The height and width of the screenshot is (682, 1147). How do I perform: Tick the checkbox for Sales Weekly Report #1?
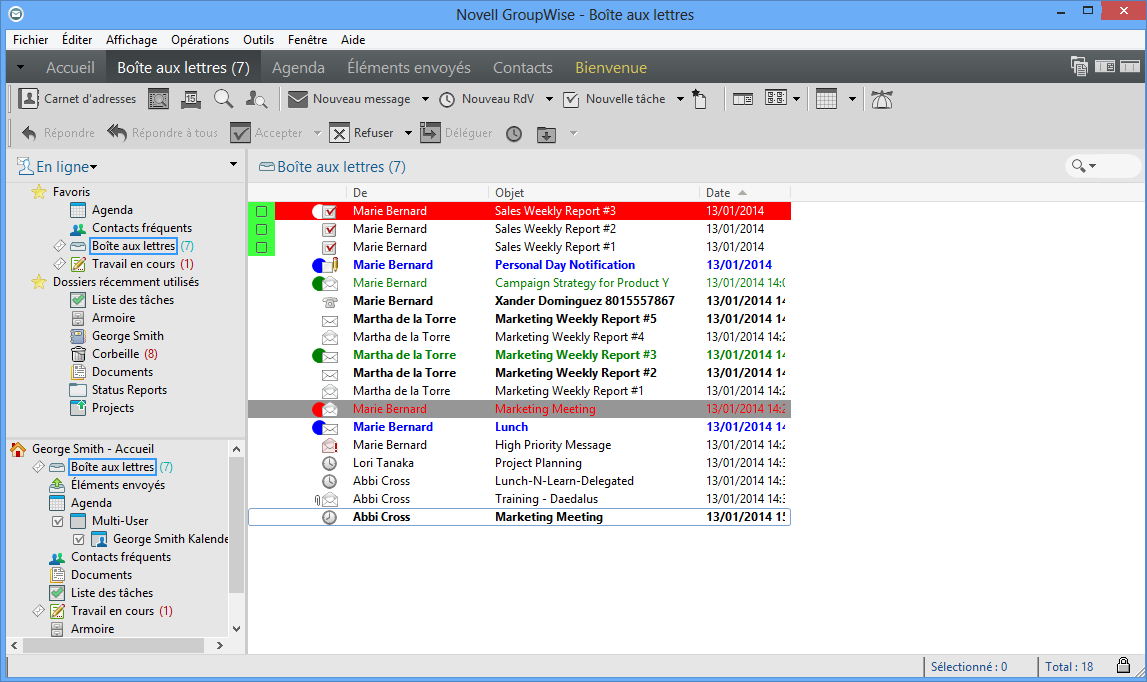261,247
